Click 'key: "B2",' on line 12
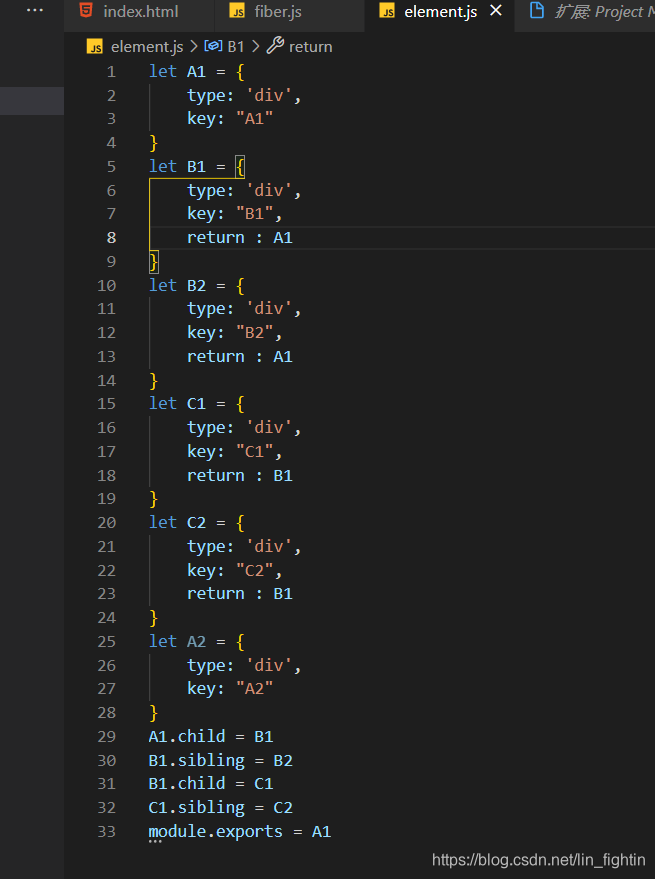The image size is (655, 879). [x=234, y=333]
